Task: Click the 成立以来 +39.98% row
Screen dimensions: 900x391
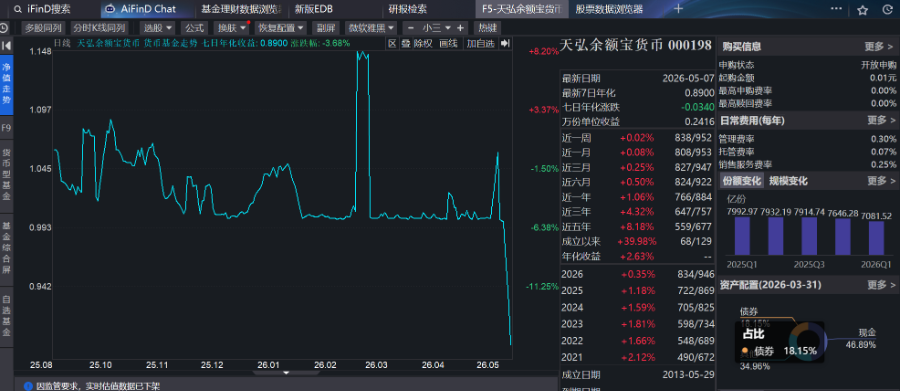Action: point(636,241)
